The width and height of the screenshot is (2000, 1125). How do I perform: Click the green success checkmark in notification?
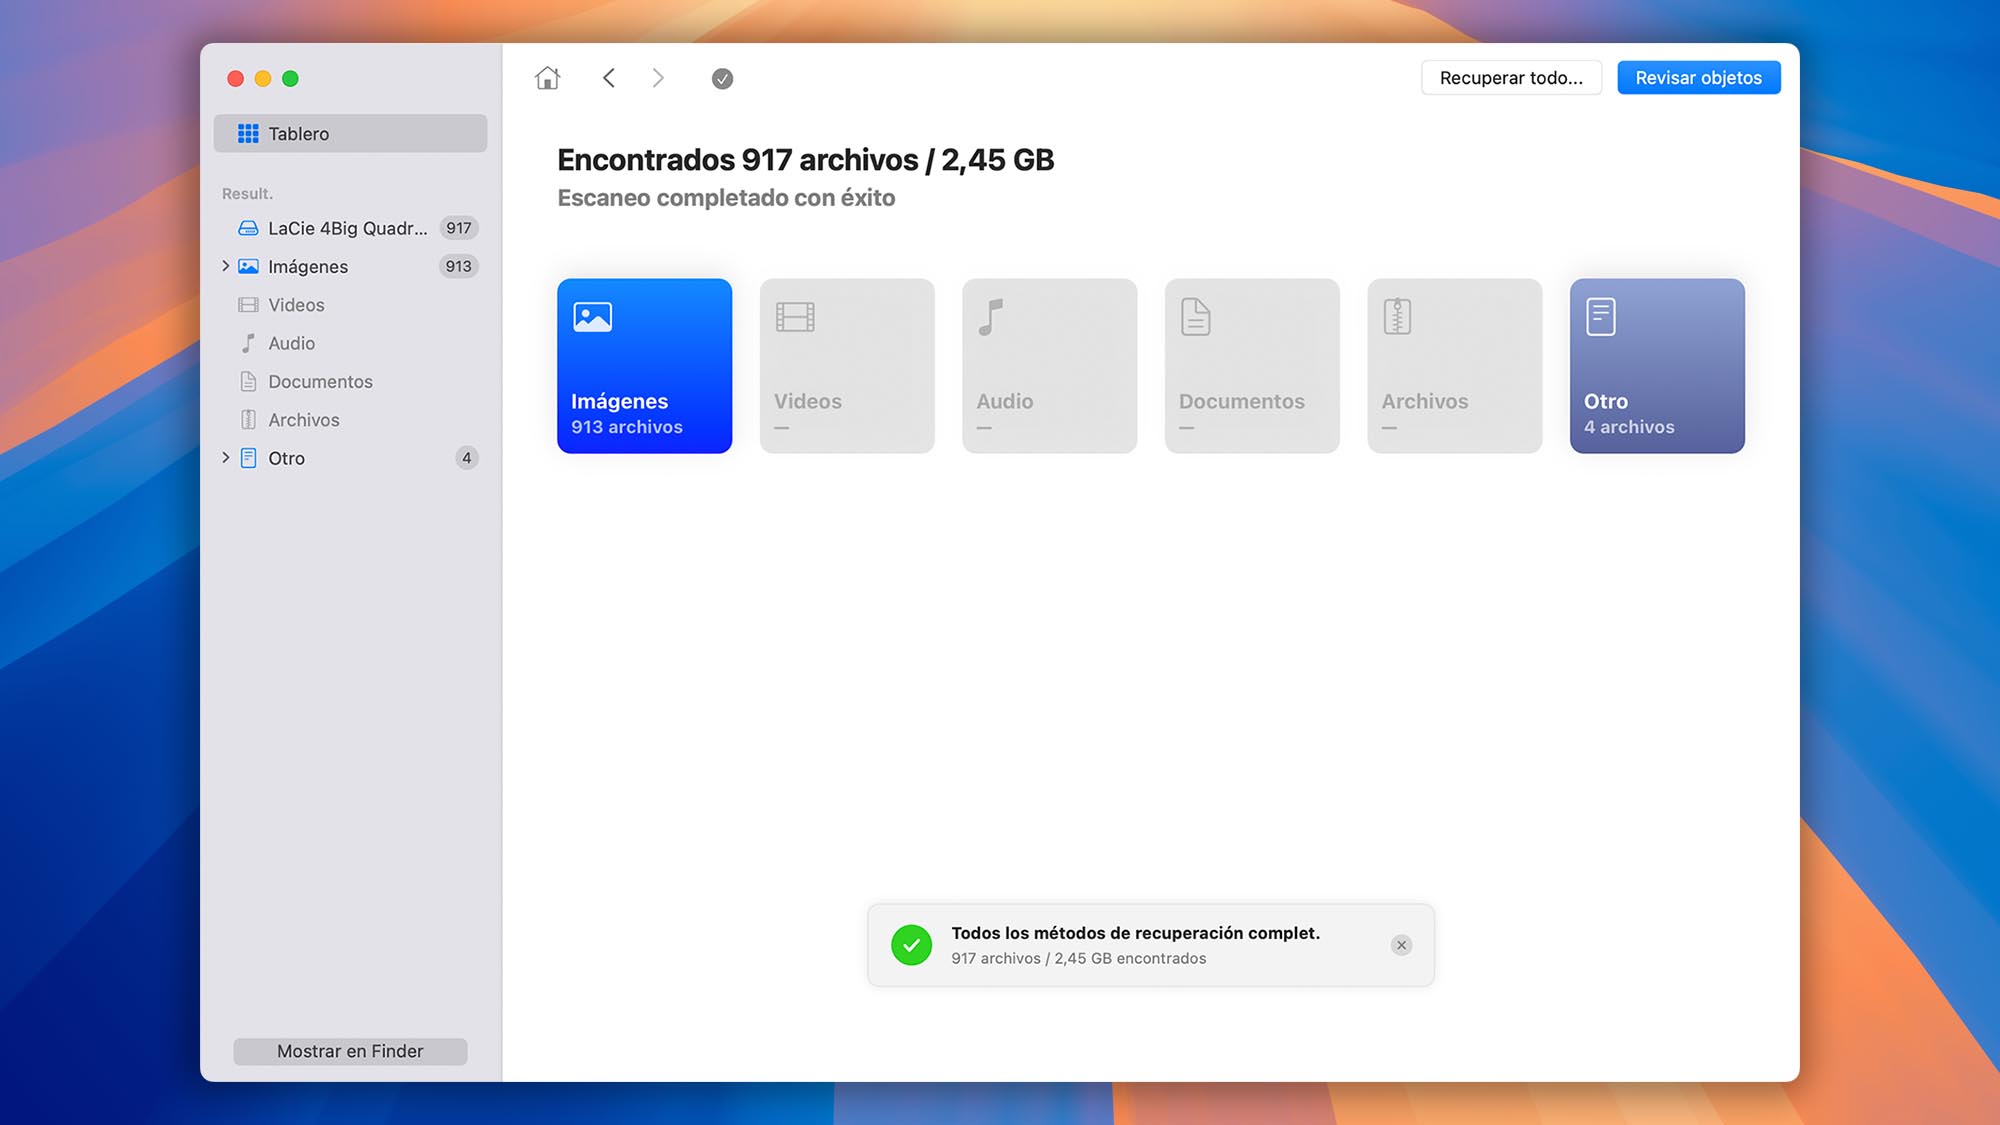[911, 945]
